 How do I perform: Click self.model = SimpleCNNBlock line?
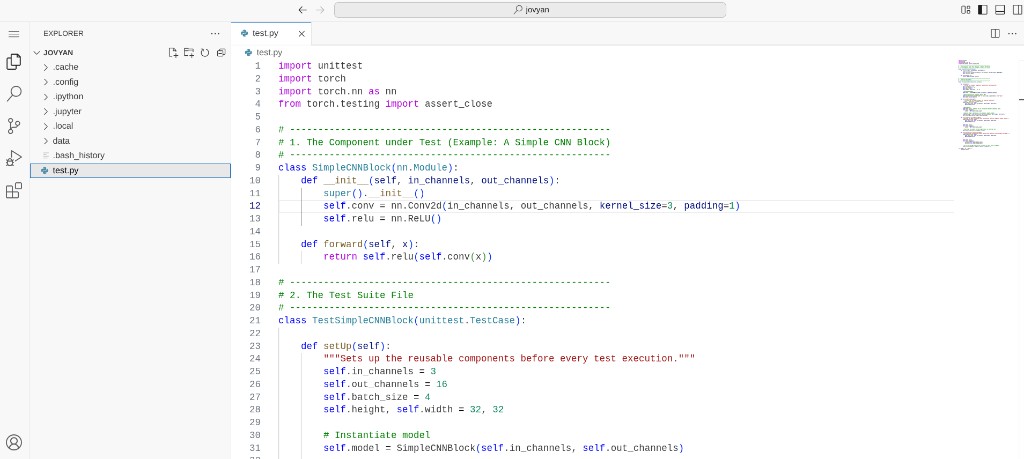[503, 448]
